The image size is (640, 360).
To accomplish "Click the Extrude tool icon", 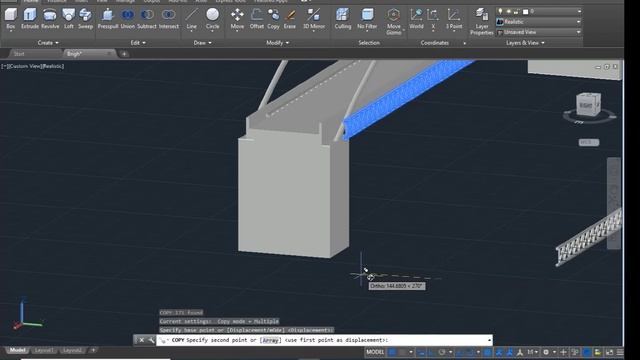I will (x=29, y=19).
